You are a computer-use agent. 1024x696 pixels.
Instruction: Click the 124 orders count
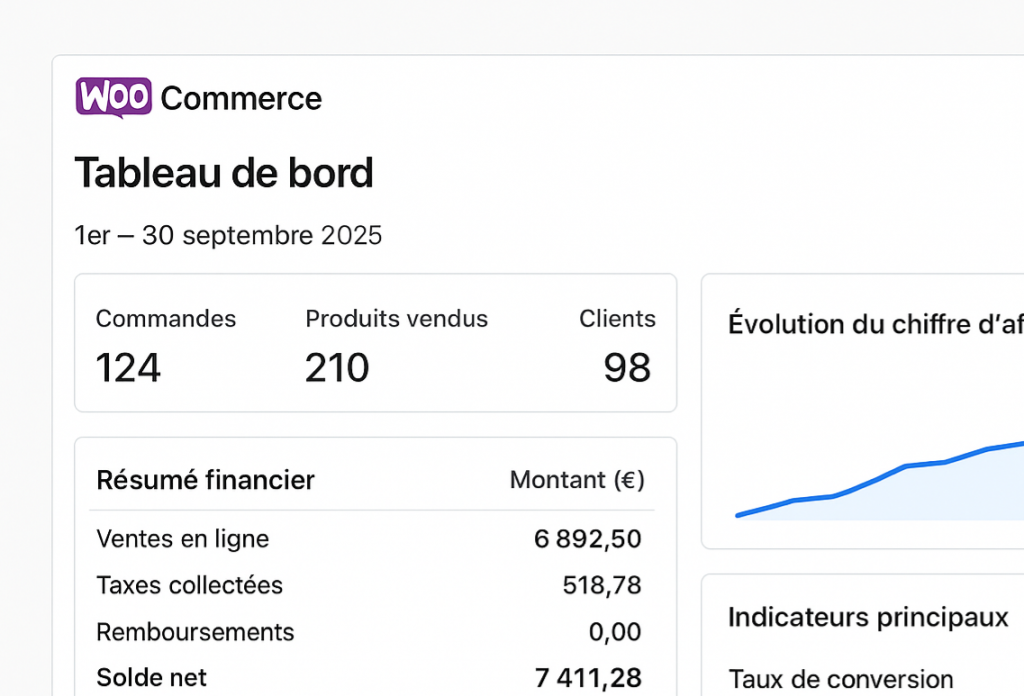point(128,368)
